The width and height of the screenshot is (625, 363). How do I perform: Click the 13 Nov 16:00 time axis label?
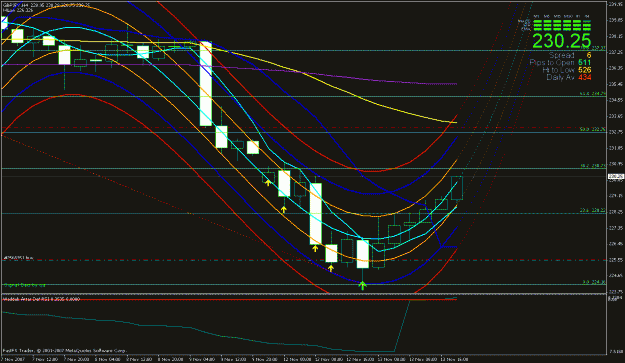click(x=454, y=359)
